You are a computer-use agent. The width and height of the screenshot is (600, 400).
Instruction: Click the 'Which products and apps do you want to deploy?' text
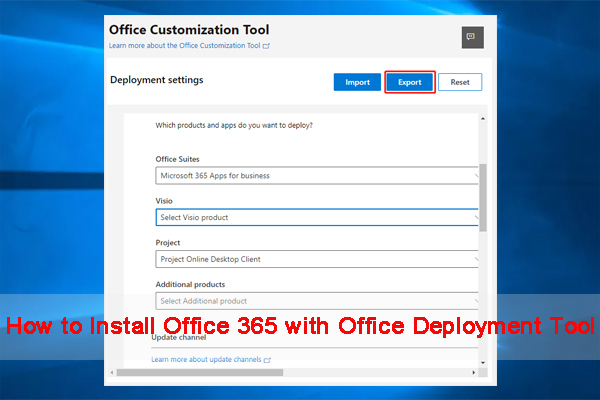[x=234, y=125]
